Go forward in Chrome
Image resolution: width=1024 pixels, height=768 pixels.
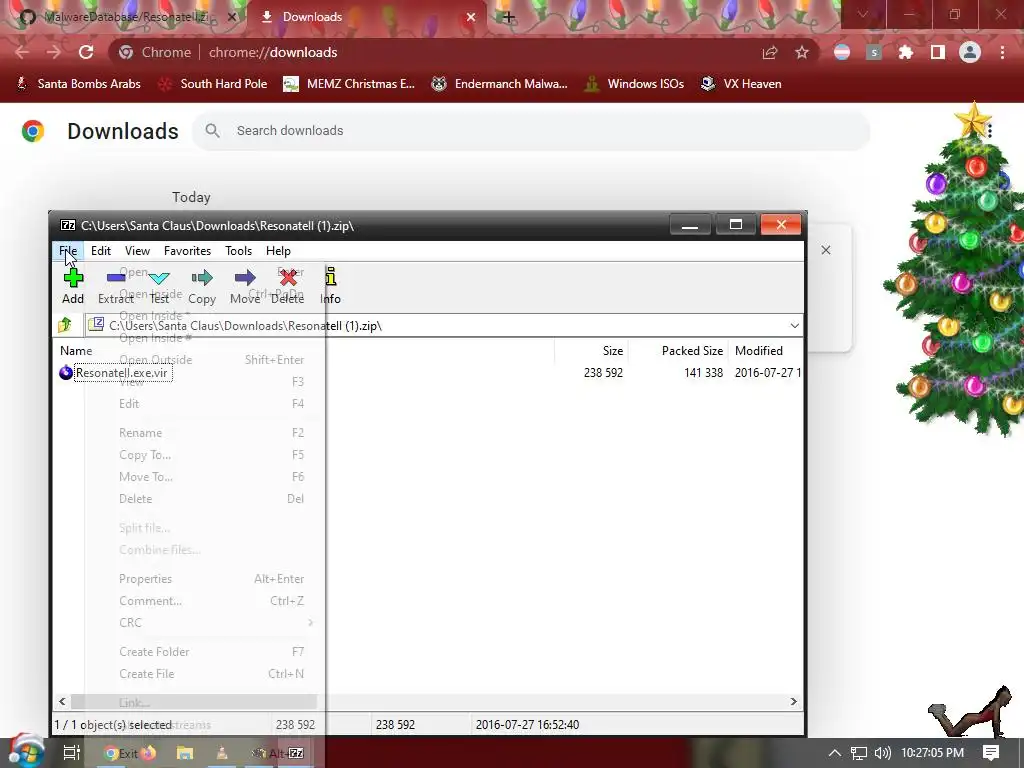[x=54, y=52]
